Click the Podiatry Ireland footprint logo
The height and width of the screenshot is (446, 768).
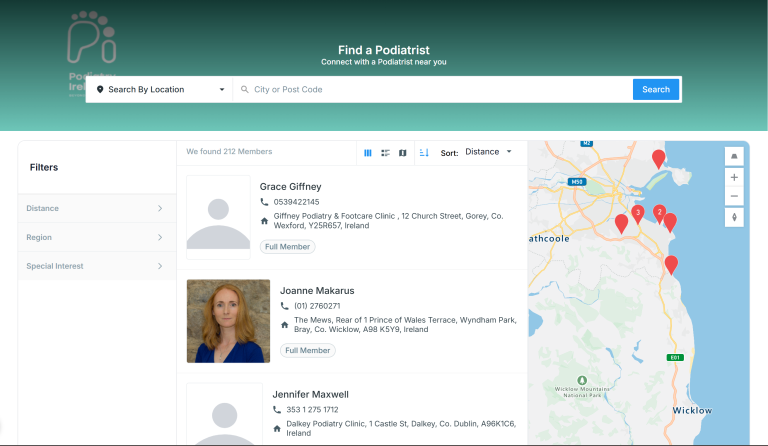point(92,54)
